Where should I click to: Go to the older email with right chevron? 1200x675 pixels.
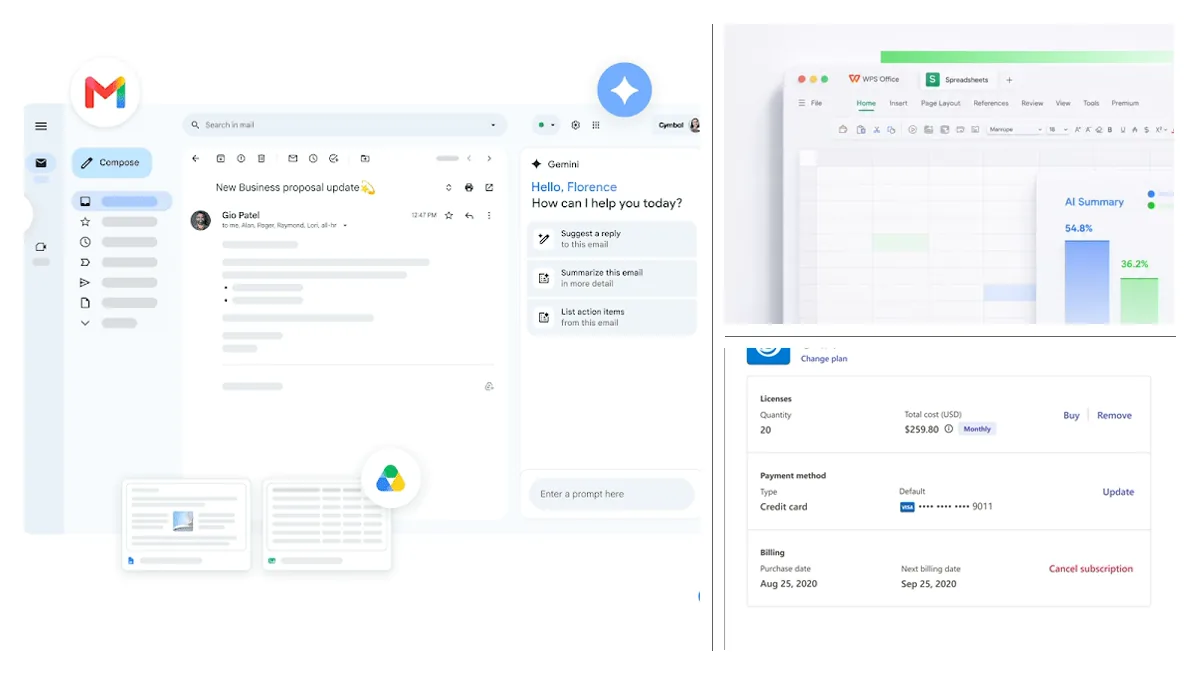point(489,158)
